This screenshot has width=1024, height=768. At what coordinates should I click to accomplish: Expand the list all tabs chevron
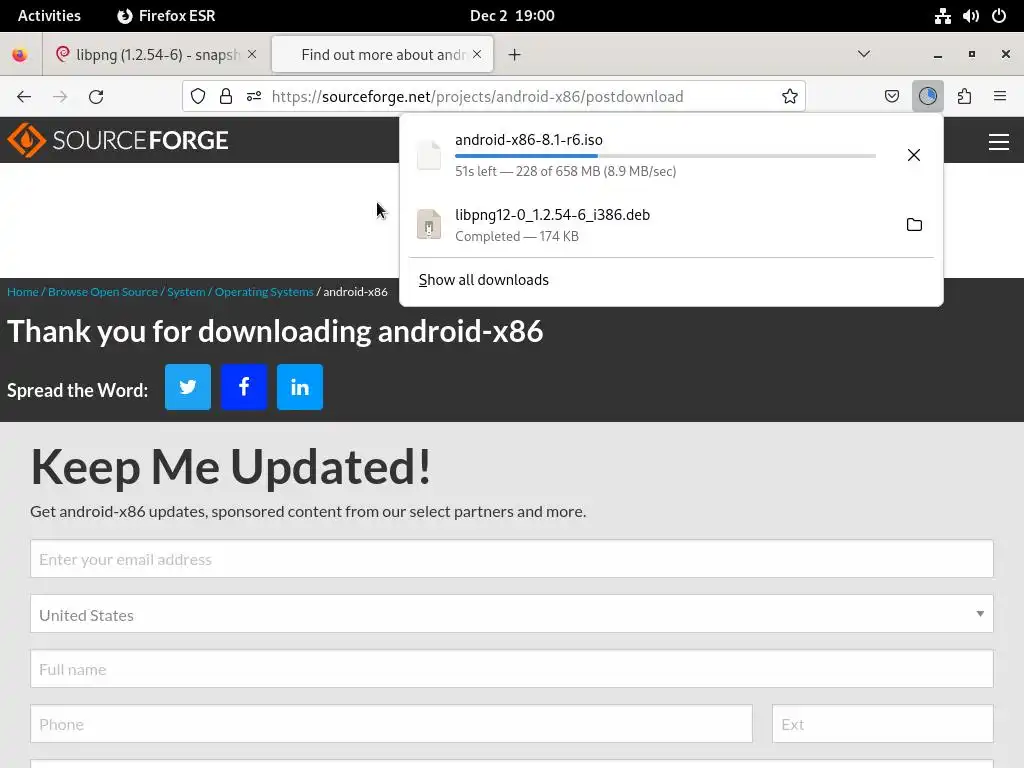click(863, 54)
